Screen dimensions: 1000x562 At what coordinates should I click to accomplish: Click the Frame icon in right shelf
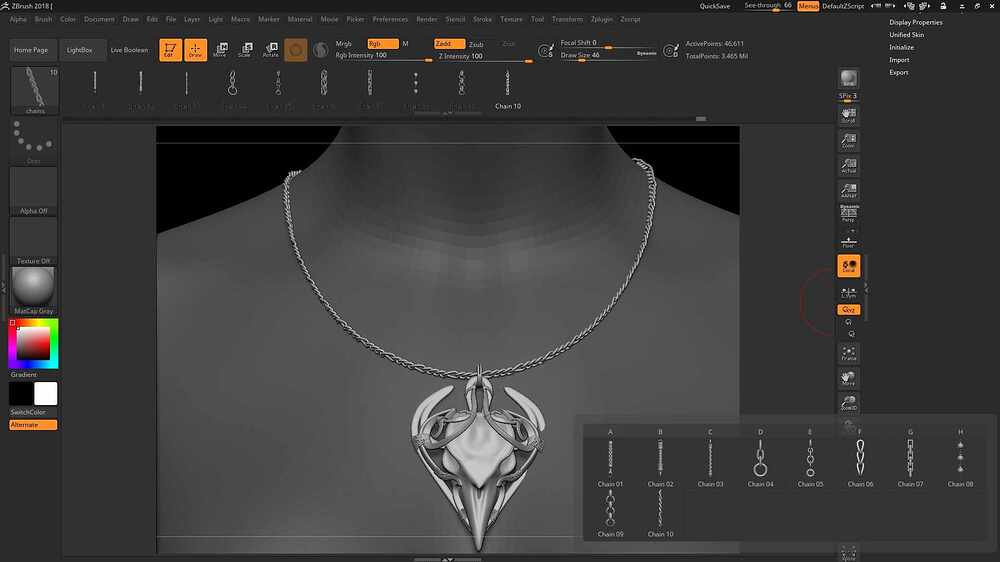(848, 353)
